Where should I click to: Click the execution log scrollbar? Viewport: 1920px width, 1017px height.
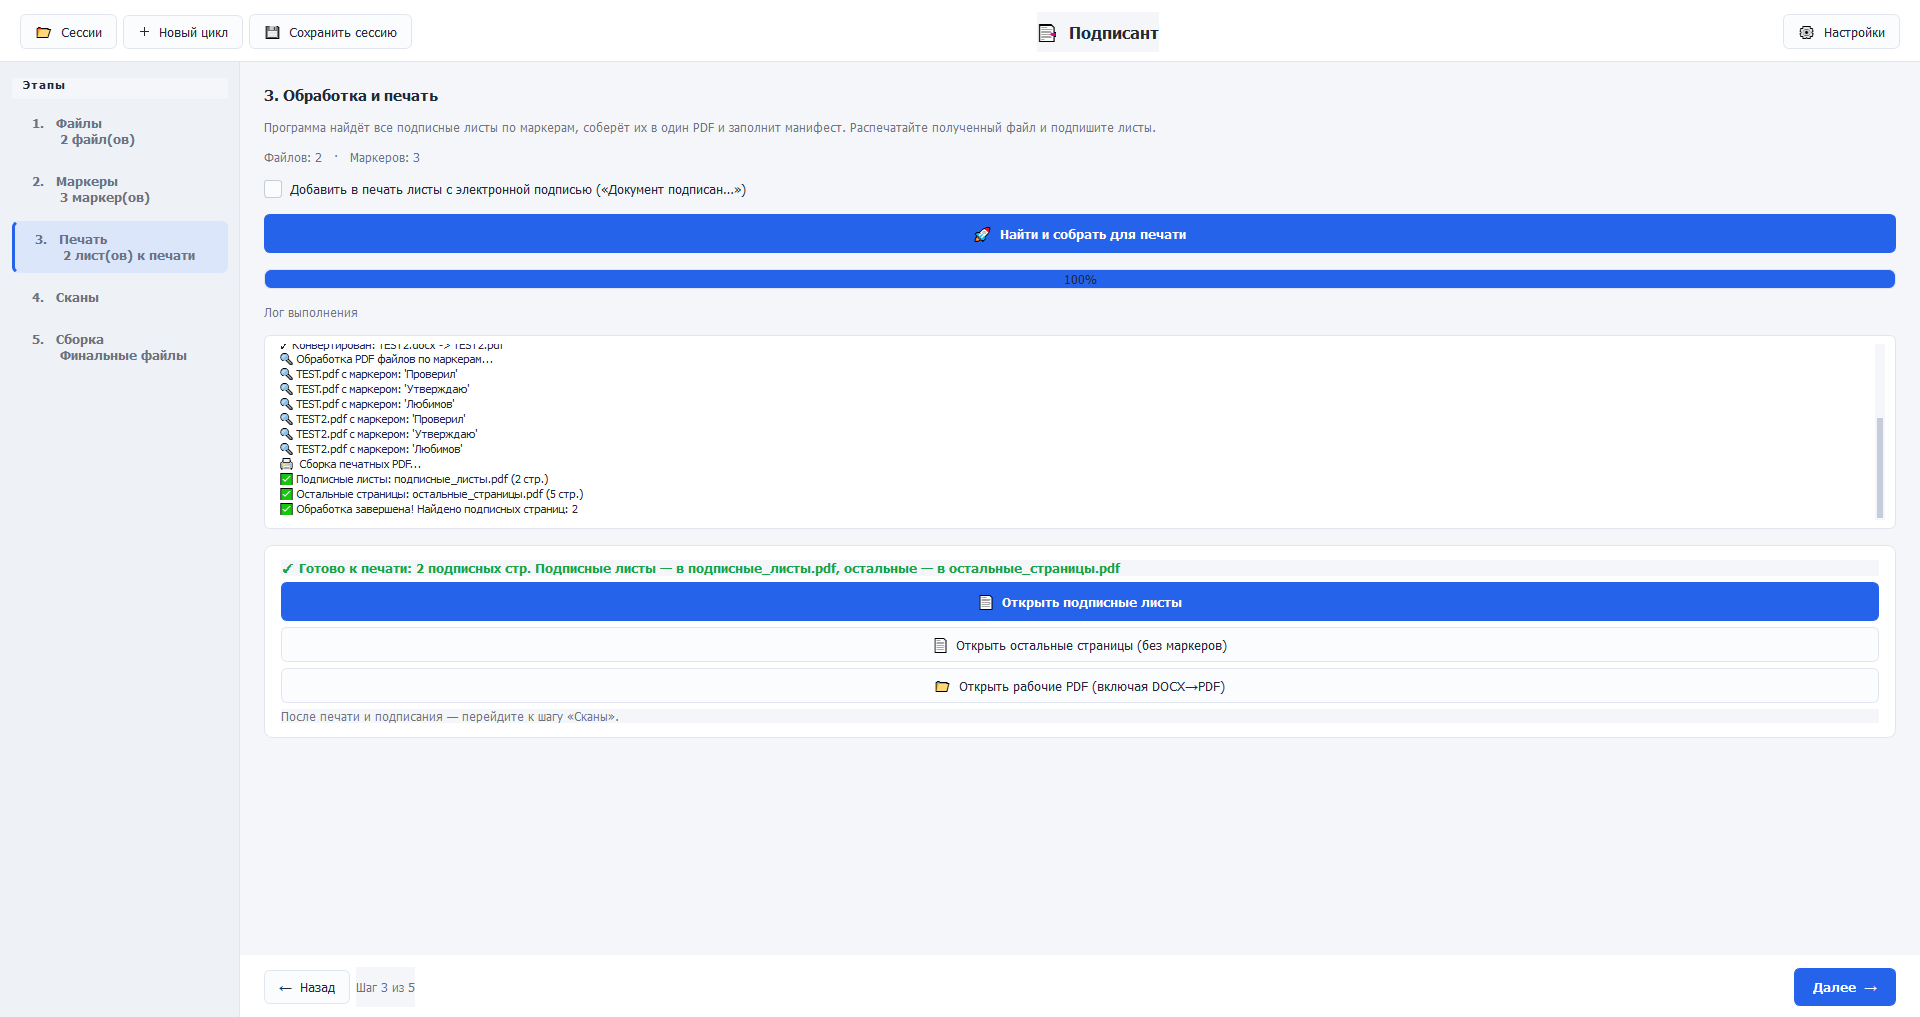(x=1880, y=467)
